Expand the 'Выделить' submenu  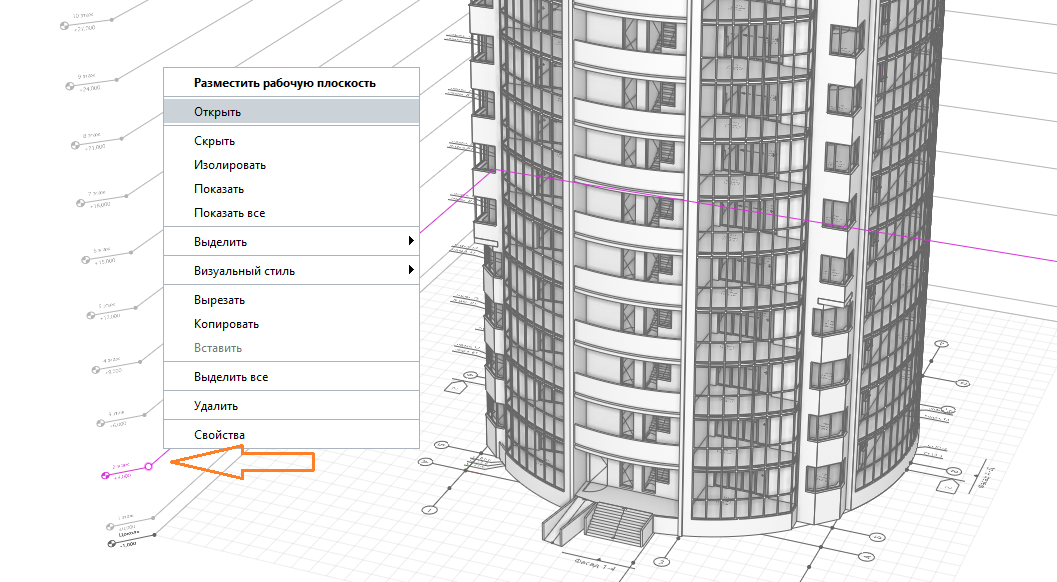click(291, 241)
